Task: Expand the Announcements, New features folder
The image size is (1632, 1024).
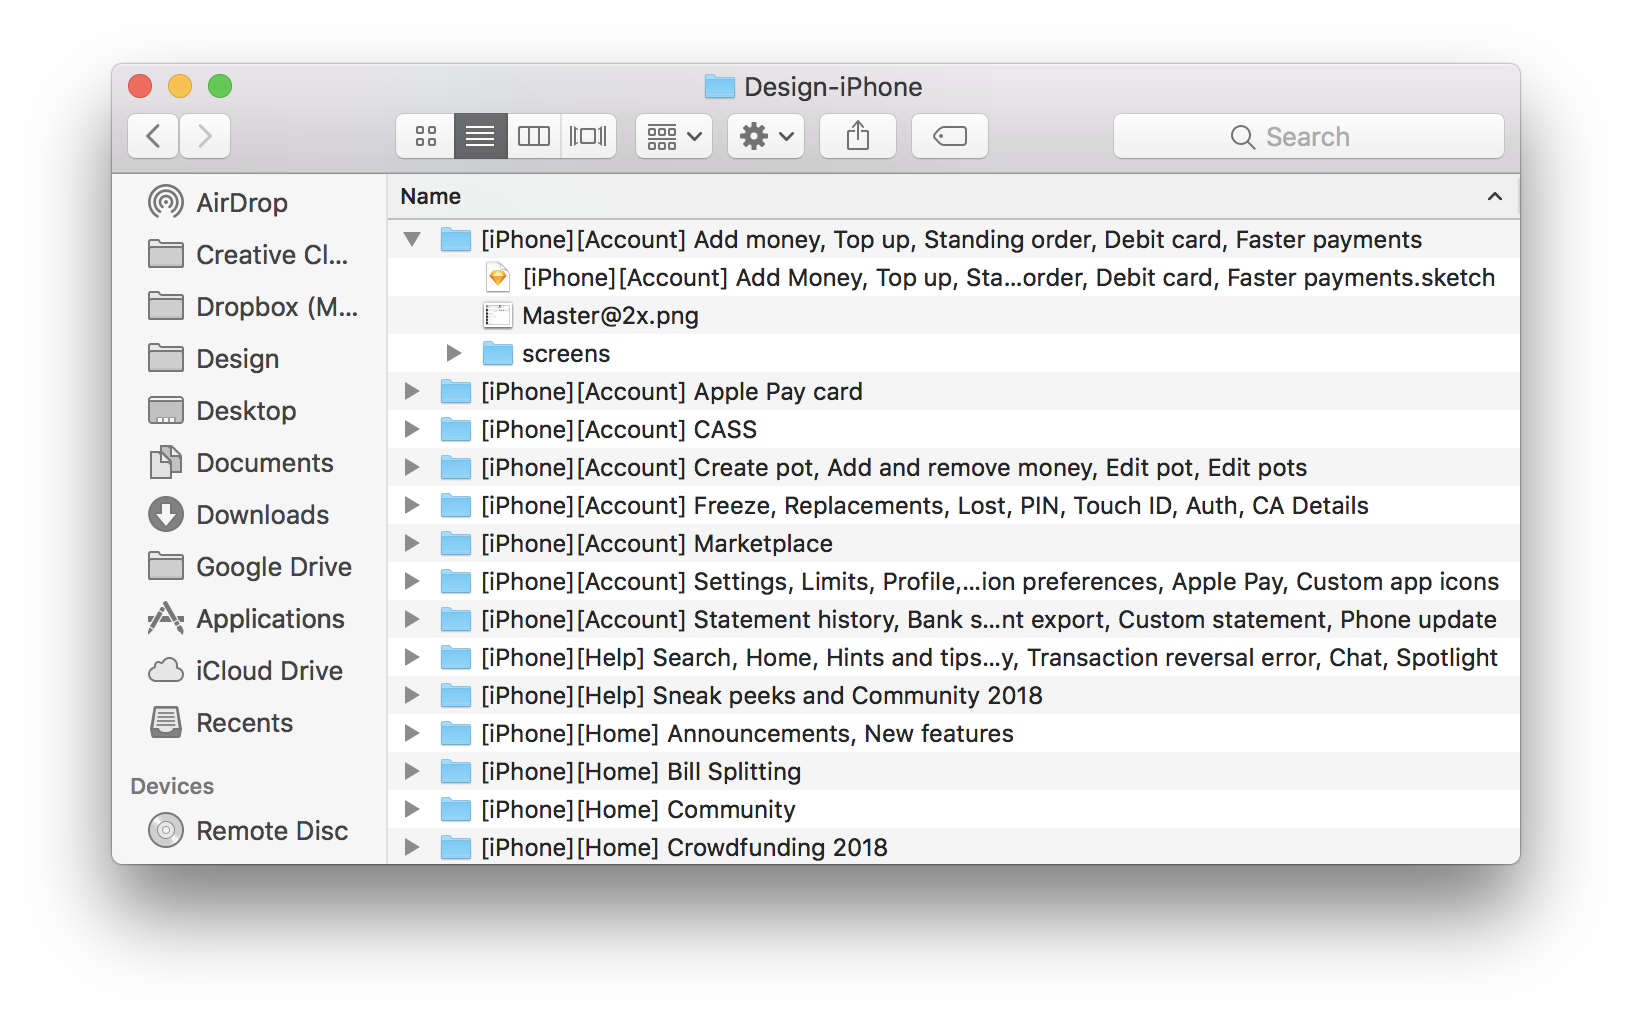Action: [x=411, y=733]
